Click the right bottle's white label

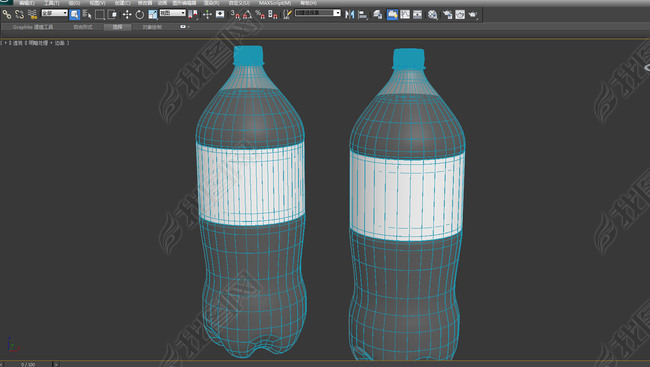click(x=407, y=196)
